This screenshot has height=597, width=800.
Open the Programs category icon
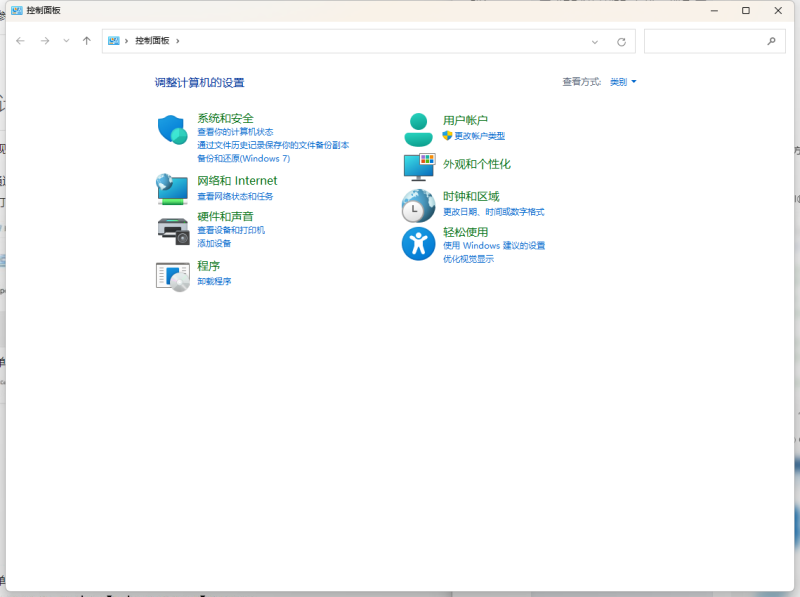[x=172, y=275]
